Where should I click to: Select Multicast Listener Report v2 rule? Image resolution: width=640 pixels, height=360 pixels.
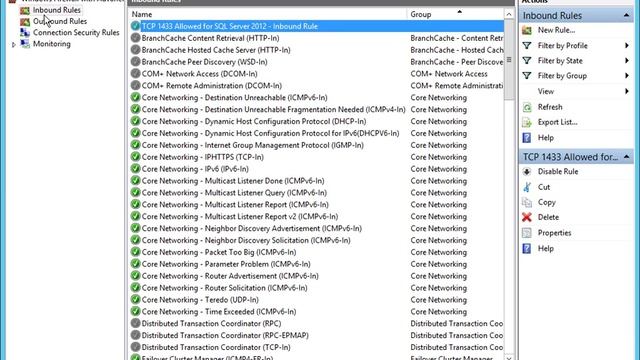(240, 216)
